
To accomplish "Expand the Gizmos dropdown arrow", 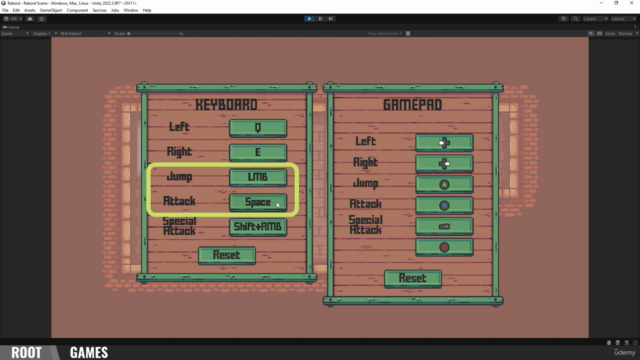I will pos(636,33).
